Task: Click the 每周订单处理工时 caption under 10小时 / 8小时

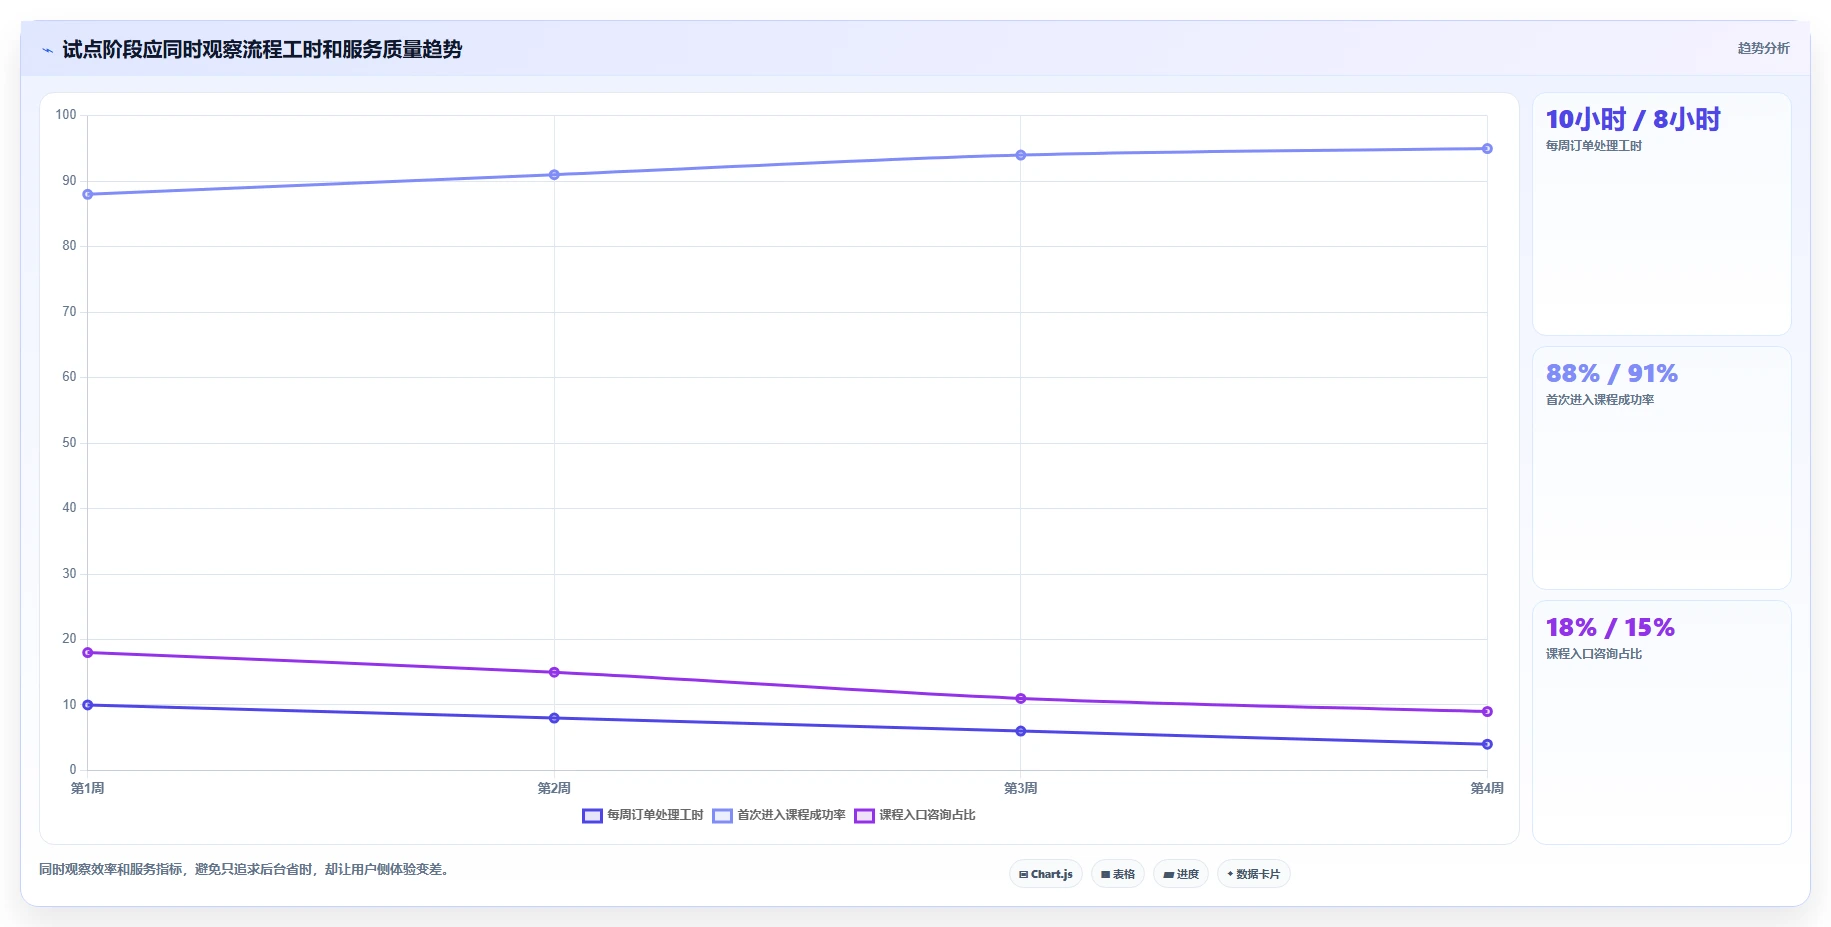Action: (x=1594, y=146)
